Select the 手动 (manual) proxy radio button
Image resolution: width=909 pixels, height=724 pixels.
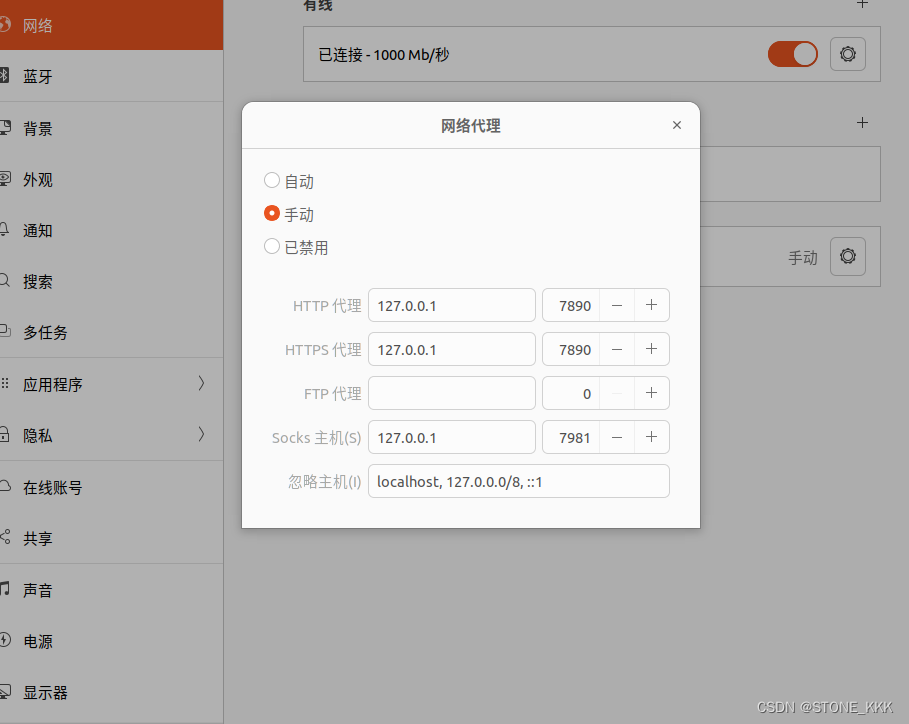(x=272, y=213)
